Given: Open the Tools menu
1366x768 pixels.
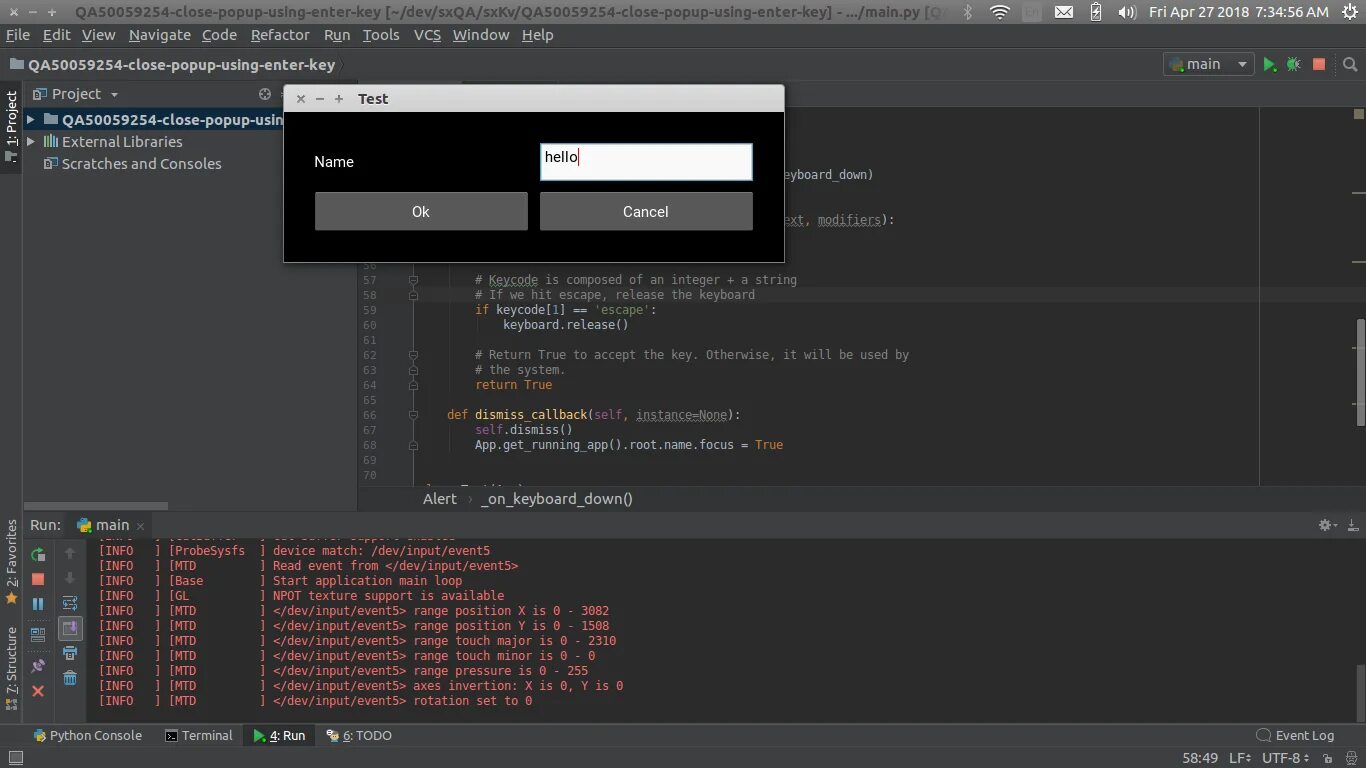Looking at the screenshot, I should (381, 35).
